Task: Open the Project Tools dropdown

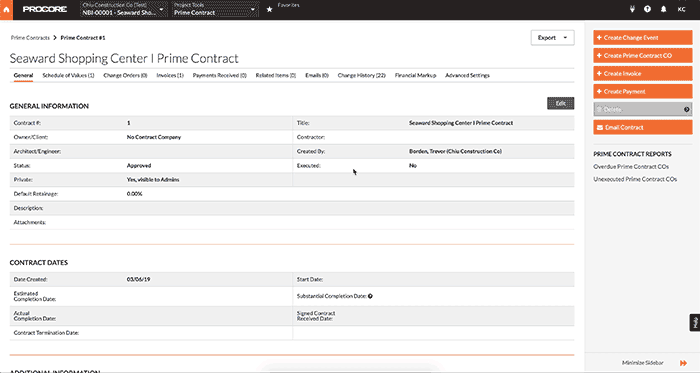Action: point(215,9)
